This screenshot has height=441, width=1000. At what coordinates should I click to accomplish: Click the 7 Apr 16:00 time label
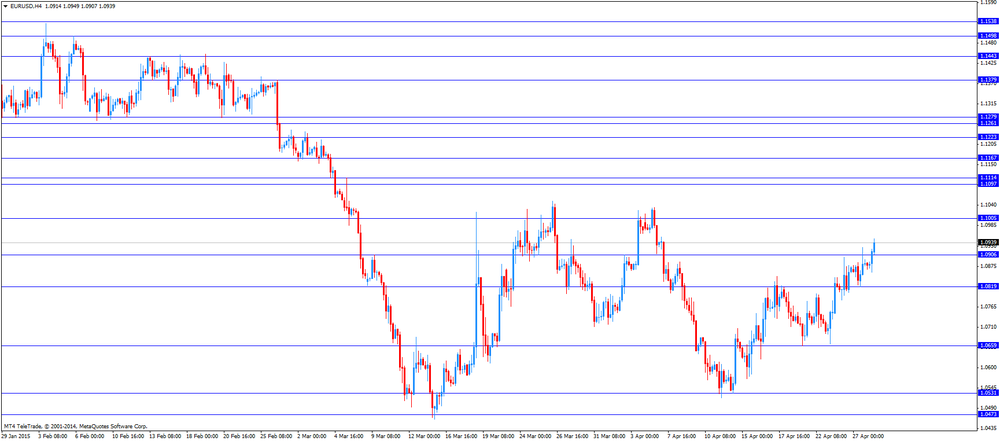coord(683,436)
